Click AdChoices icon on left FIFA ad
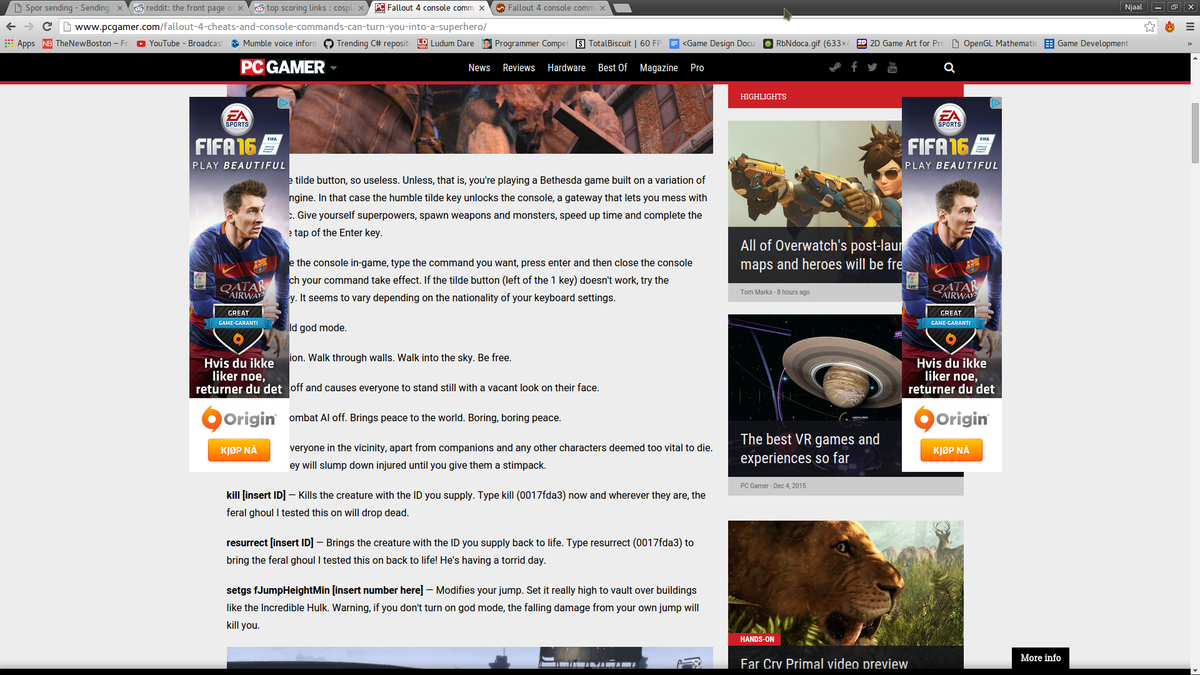 click(284, 102)
